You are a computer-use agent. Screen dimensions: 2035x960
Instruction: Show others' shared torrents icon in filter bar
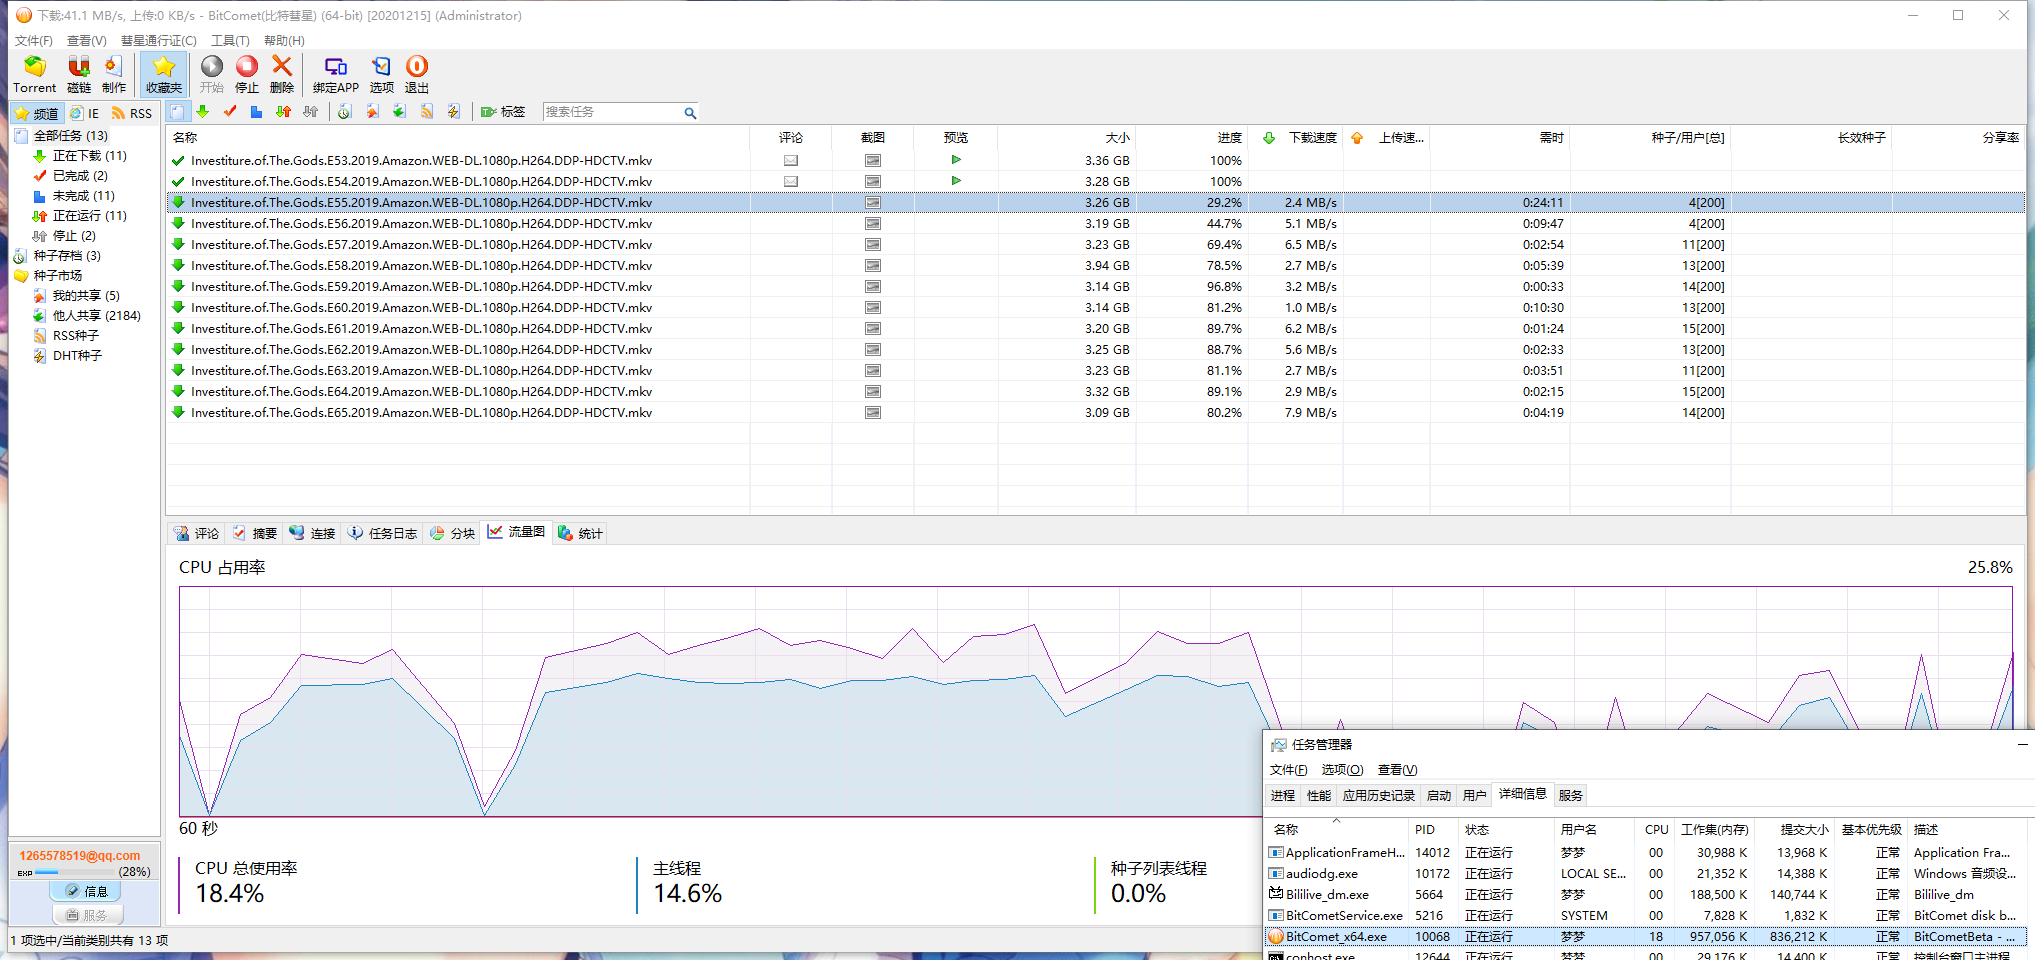click(x=399, y=112)
